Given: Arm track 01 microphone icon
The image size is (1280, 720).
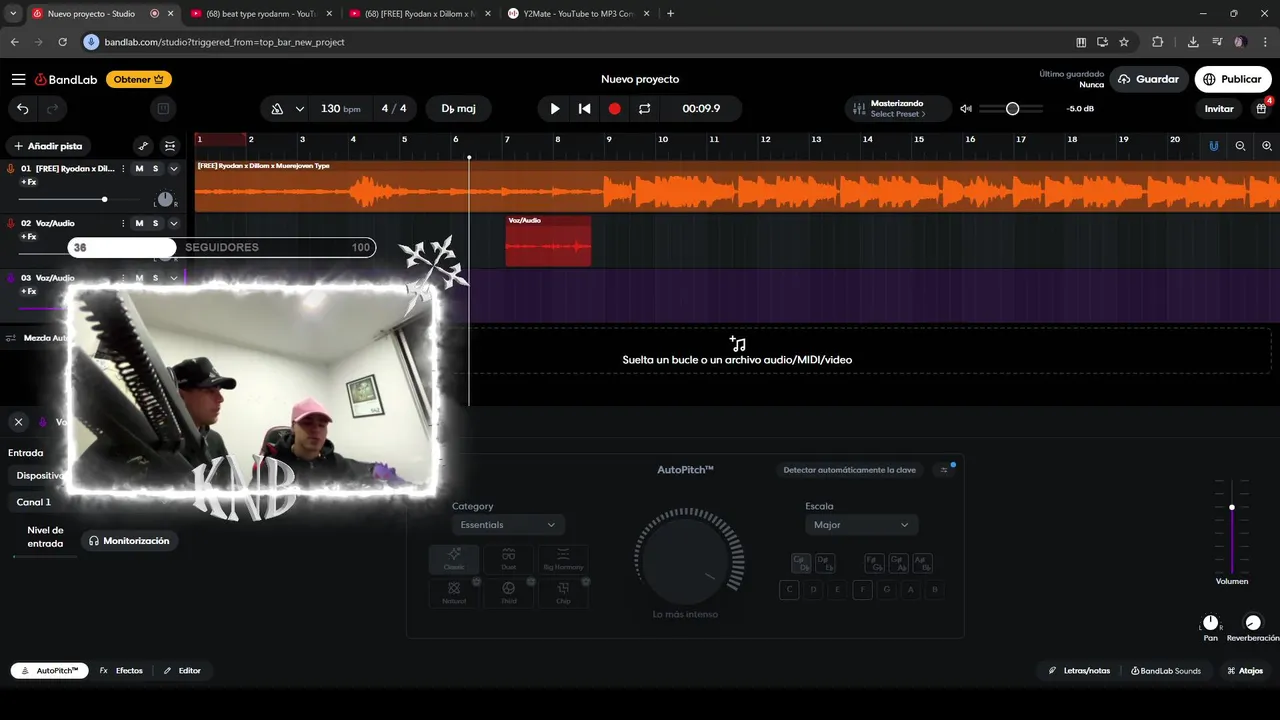Looking at the screenshot, I should [10, 168].
